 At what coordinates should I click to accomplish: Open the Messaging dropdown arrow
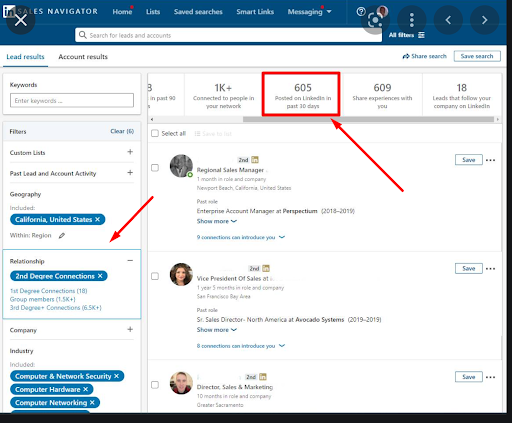[329, 12]
